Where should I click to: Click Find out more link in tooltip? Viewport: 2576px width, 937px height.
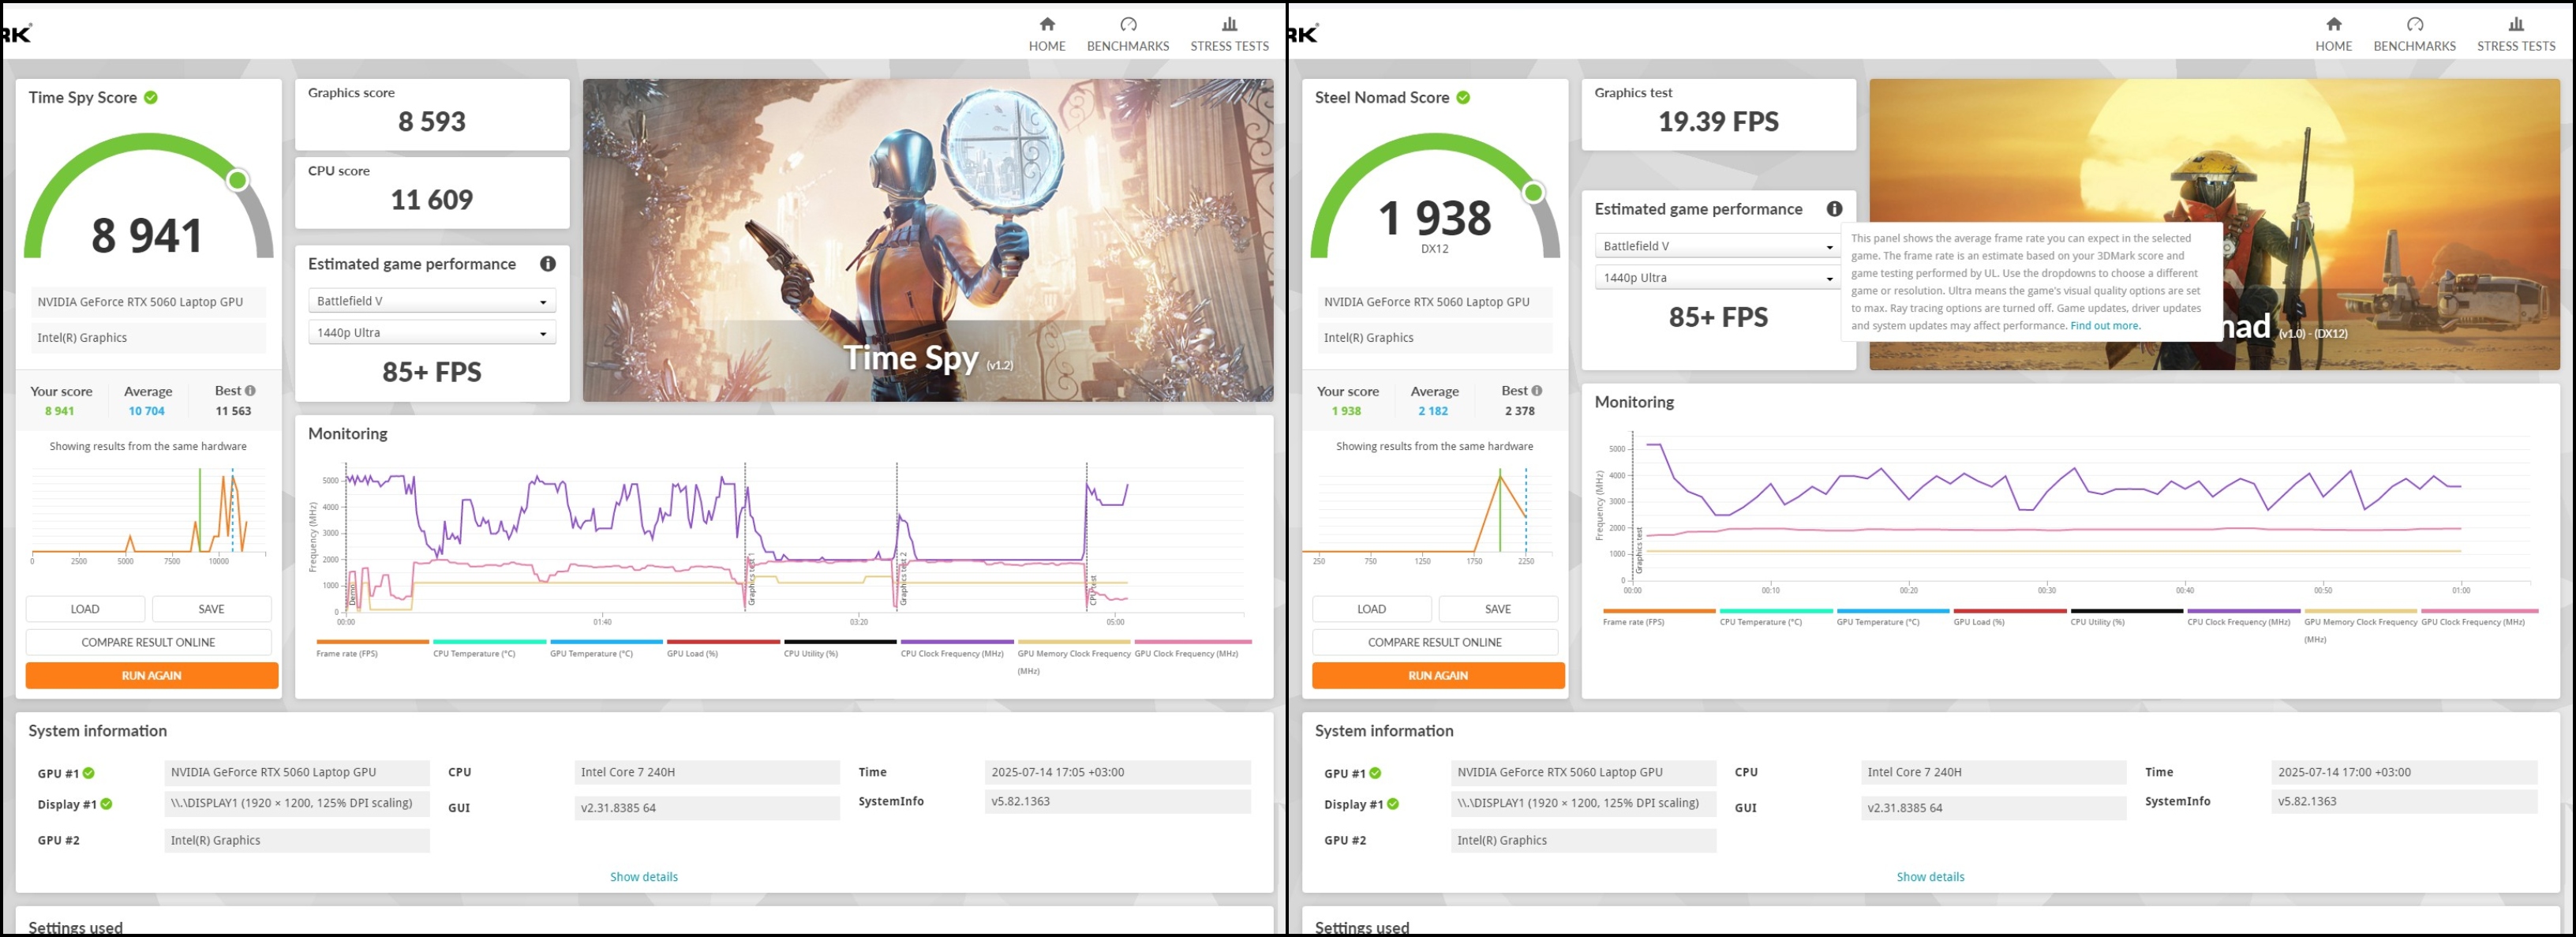click(x=2105, y=326)
